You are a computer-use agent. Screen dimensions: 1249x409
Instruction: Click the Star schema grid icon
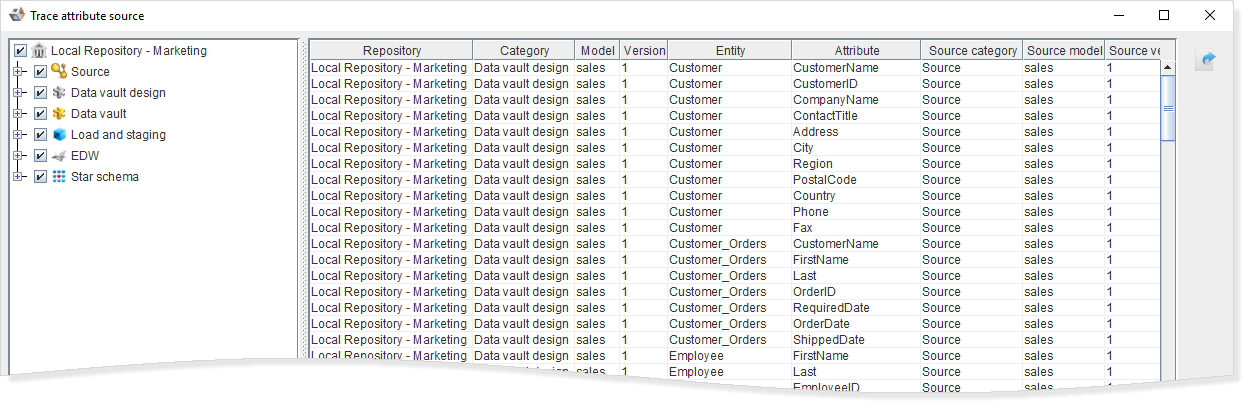tap(59, 177)
